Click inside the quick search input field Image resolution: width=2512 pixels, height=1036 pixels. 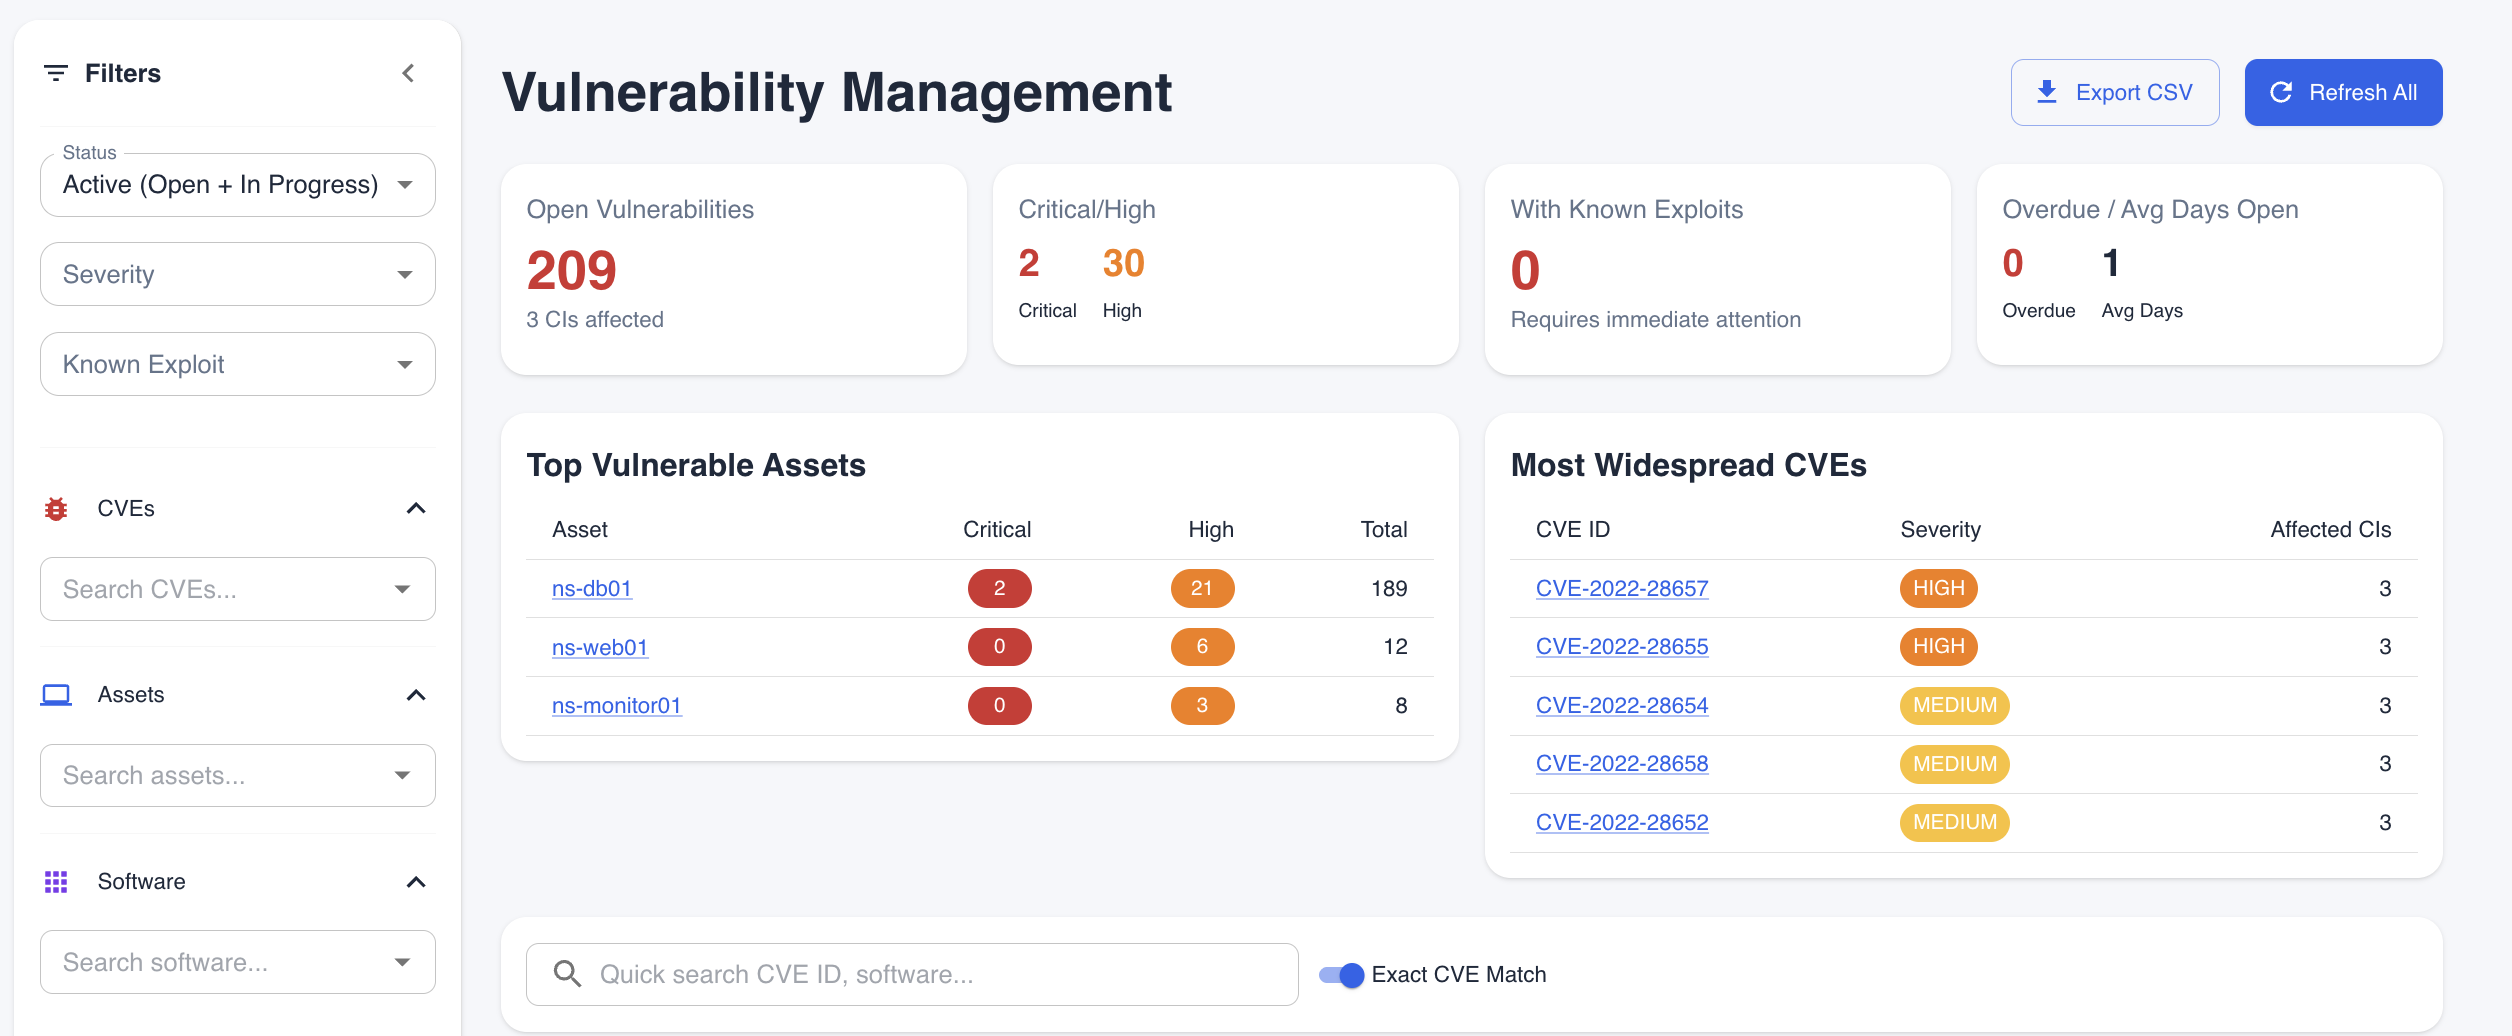(911, 973)
